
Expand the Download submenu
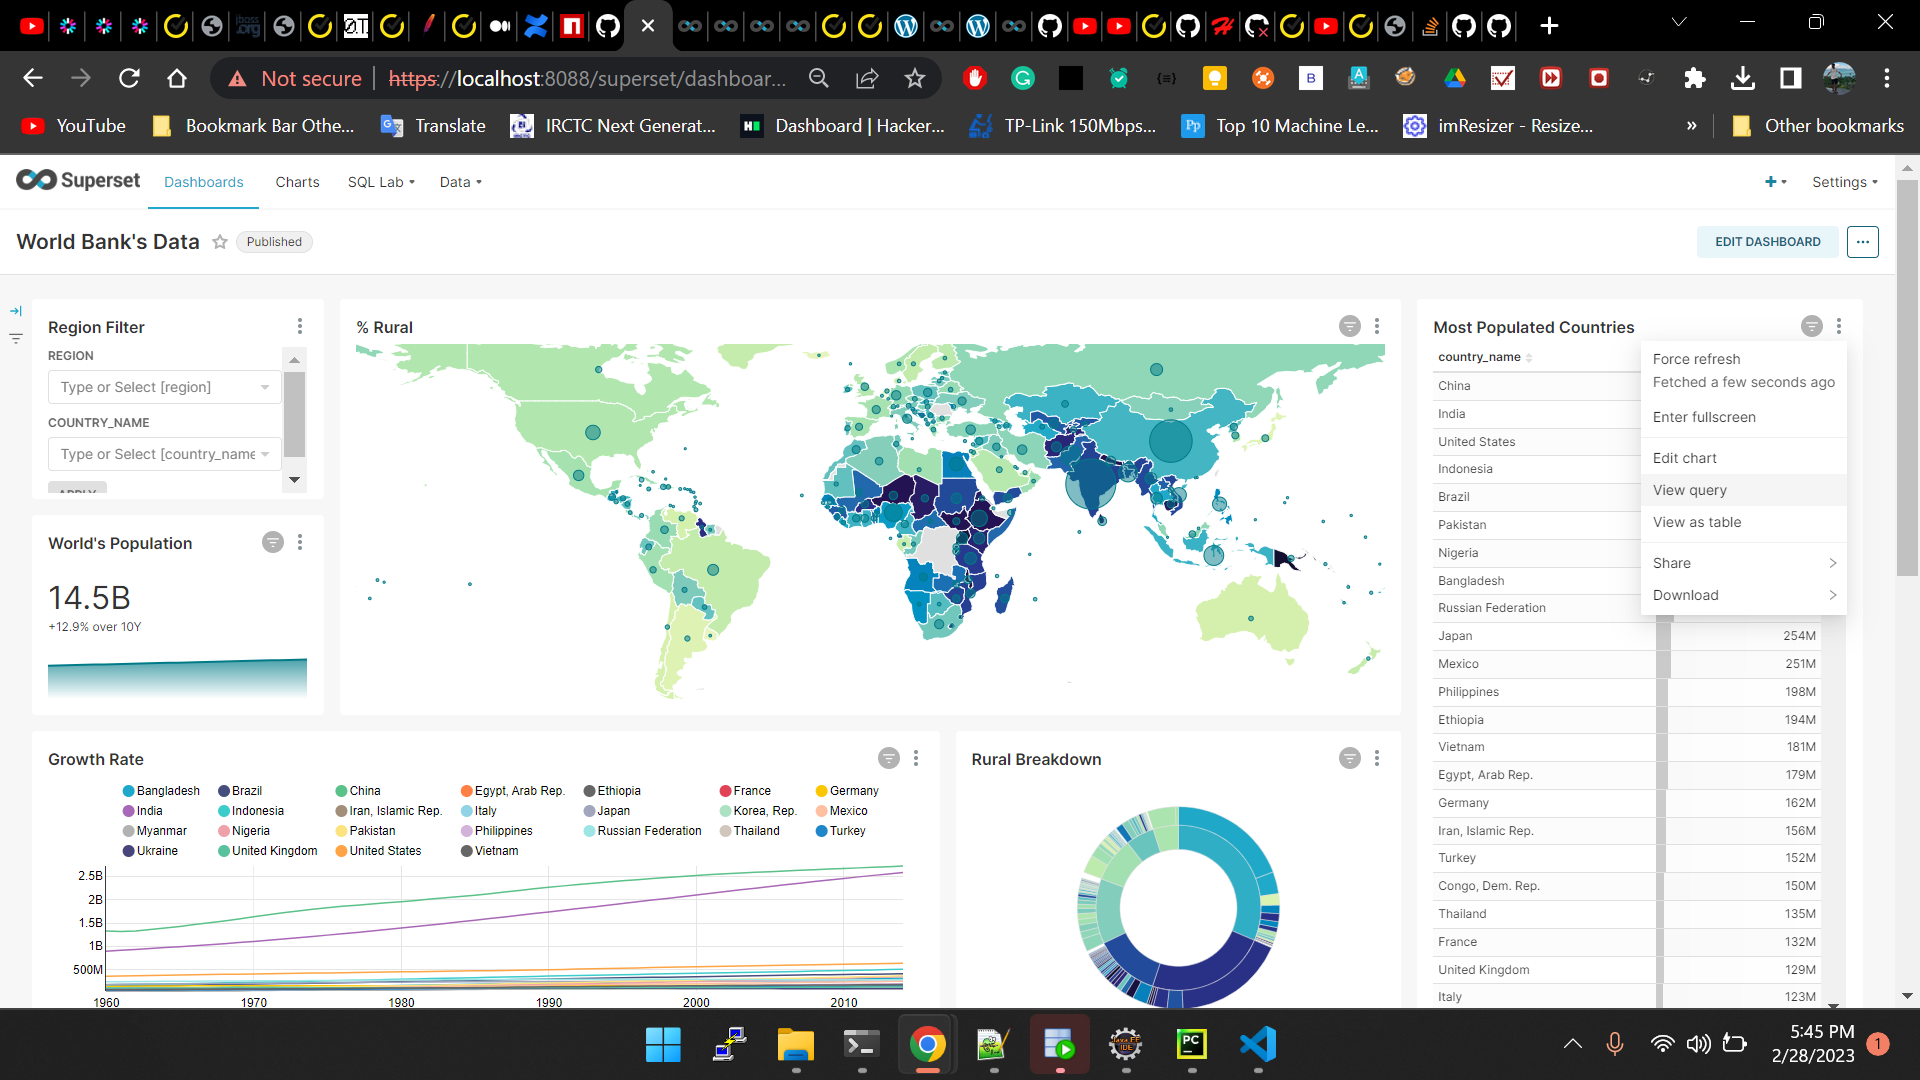[x=1743, y=595]
